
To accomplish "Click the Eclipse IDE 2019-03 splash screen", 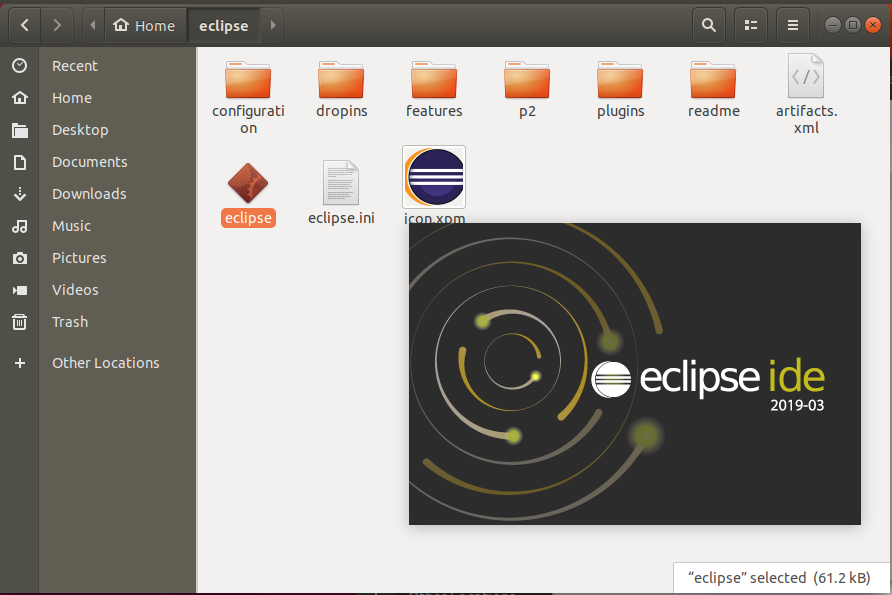I will pyautogui.click(x=635, y=374).
